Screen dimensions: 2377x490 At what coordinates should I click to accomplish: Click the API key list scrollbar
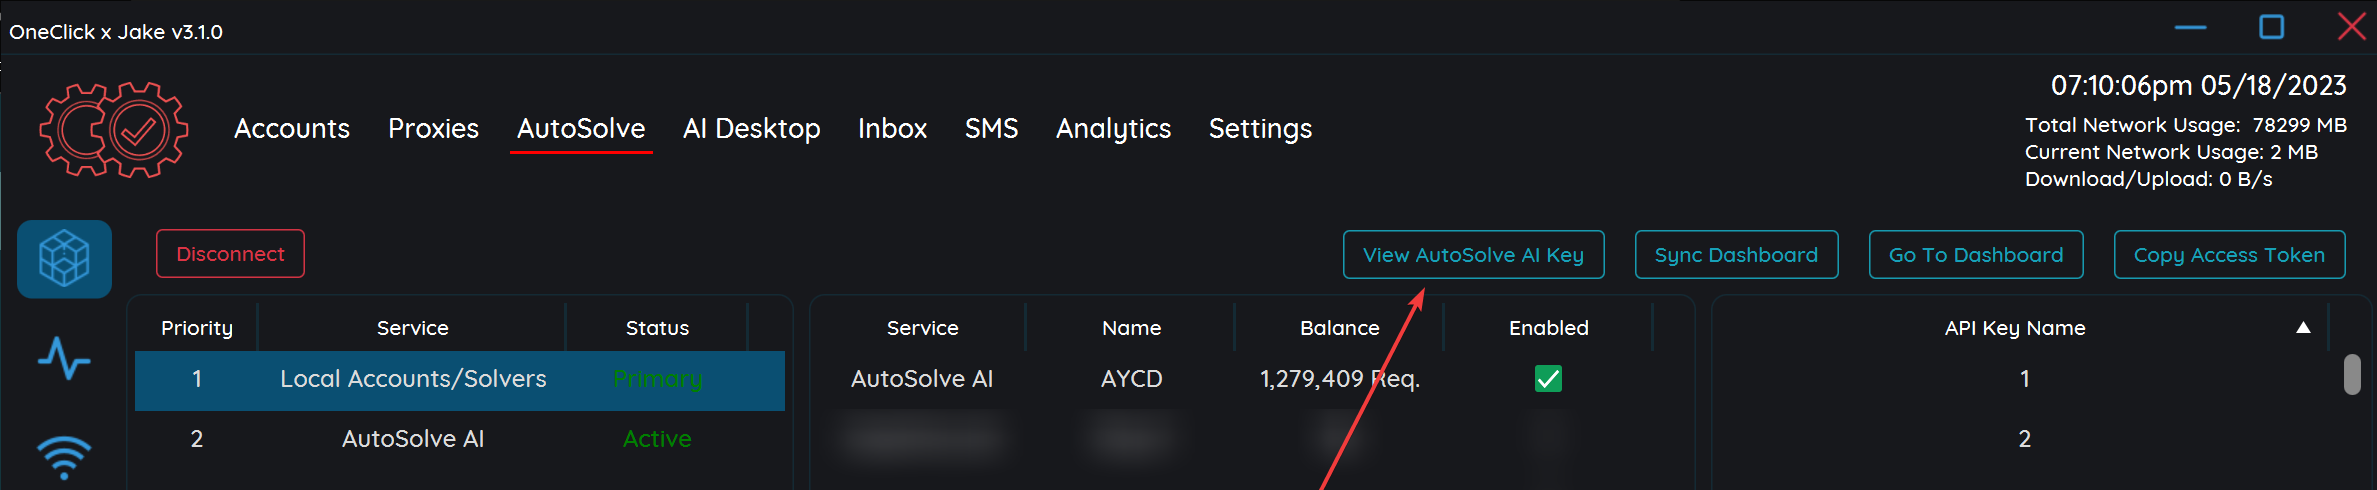(x=2352, y=376)
